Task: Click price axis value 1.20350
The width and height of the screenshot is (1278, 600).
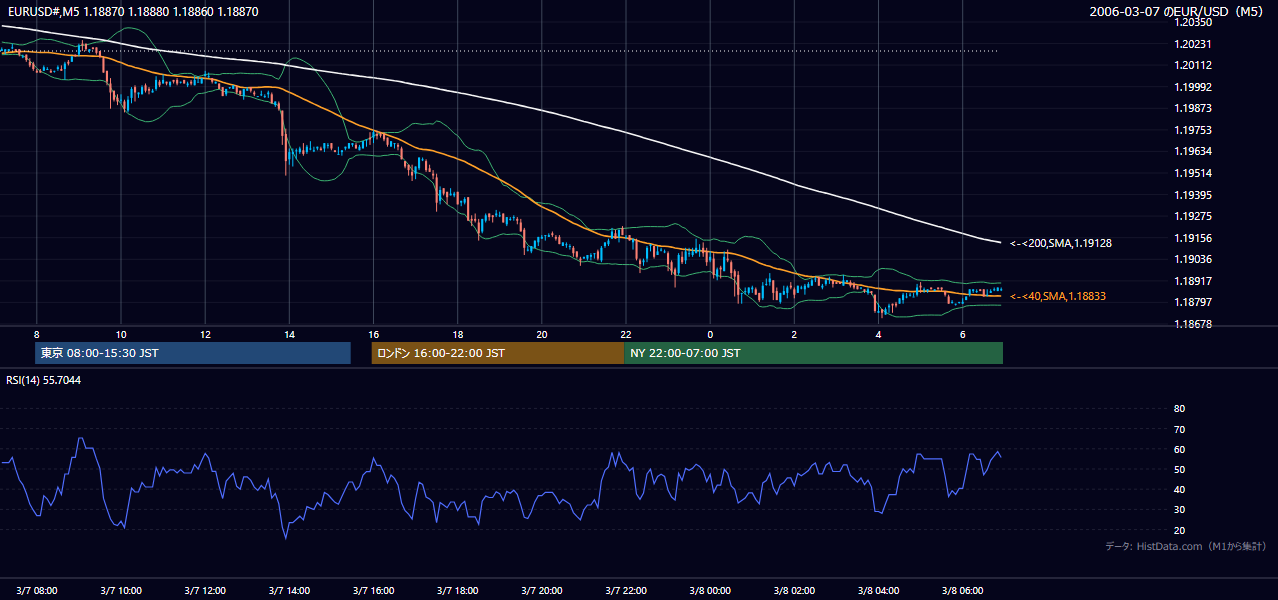Action: [x=1192, y=22]
